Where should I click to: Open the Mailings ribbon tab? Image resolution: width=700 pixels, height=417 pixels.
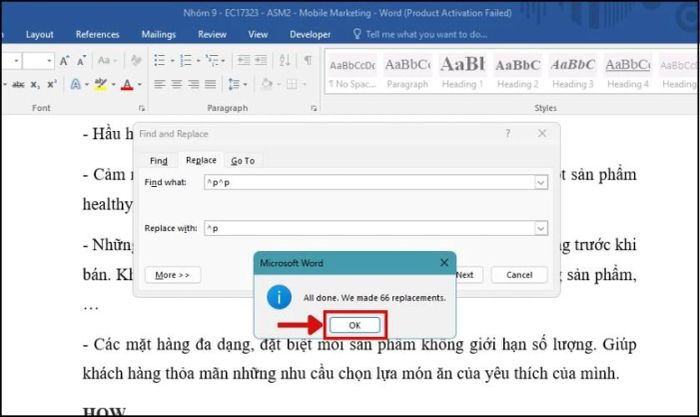[x=158, y=34]
